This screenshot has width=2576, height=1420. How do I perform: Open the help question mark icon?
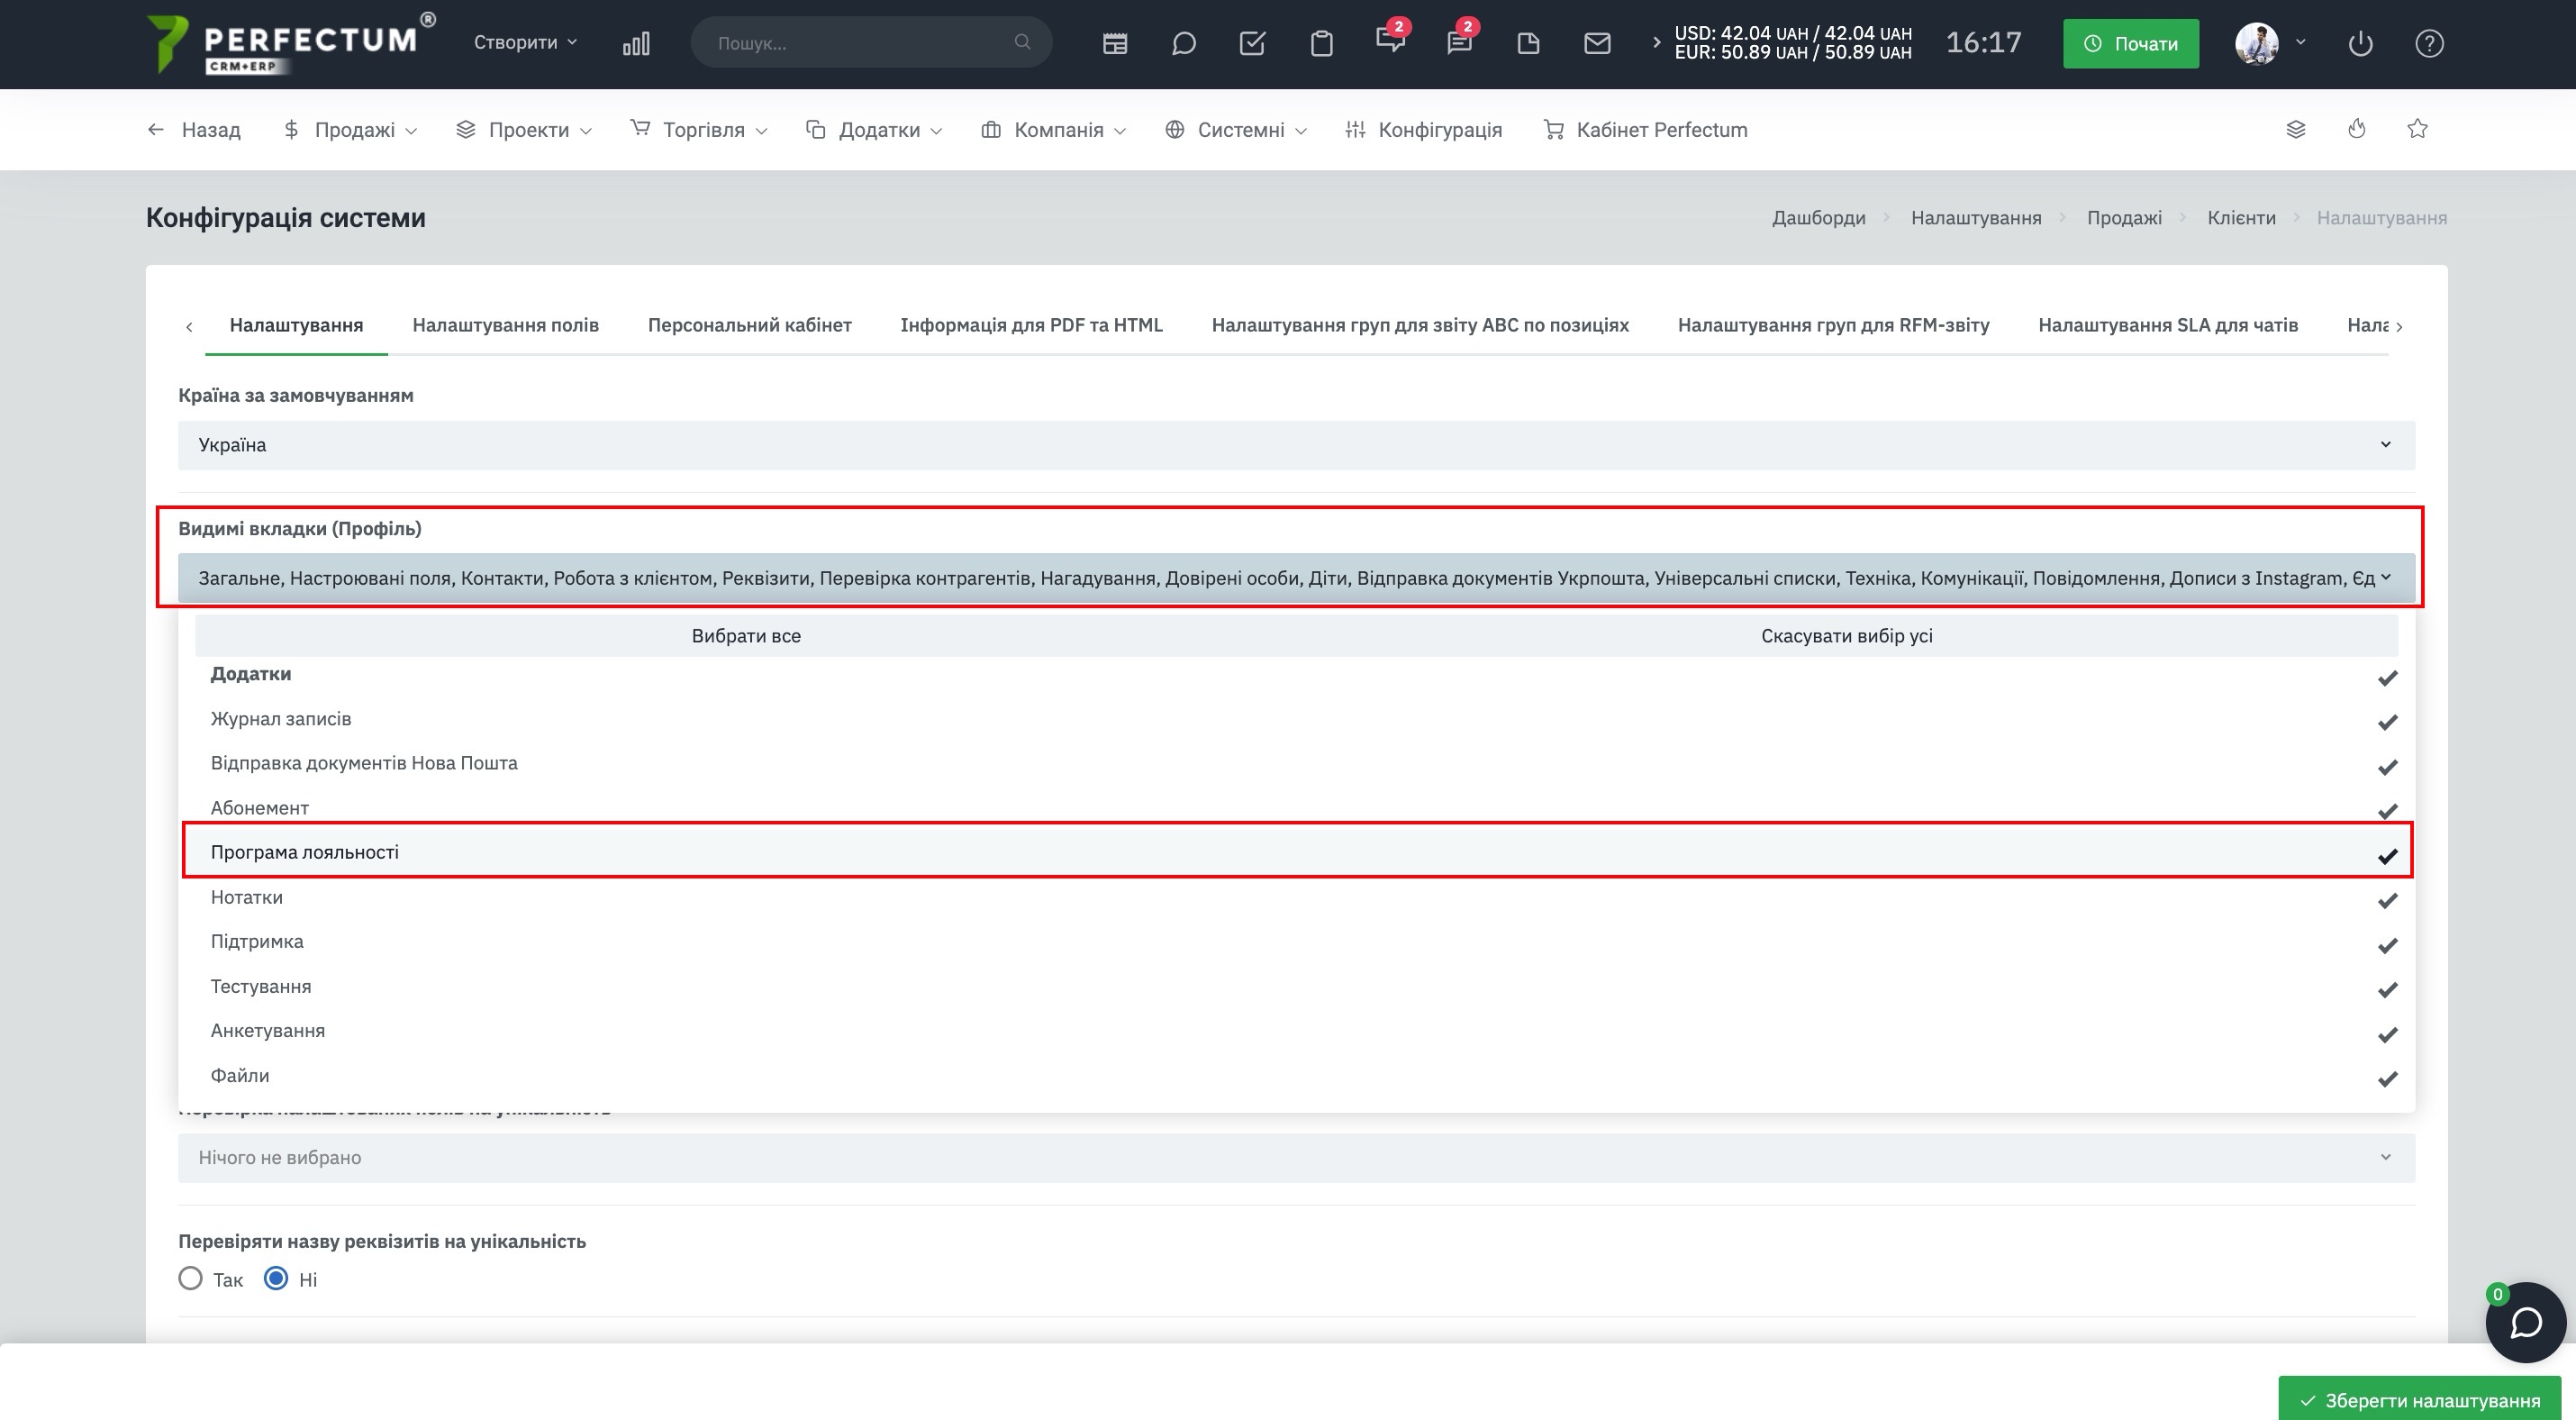2430,43
